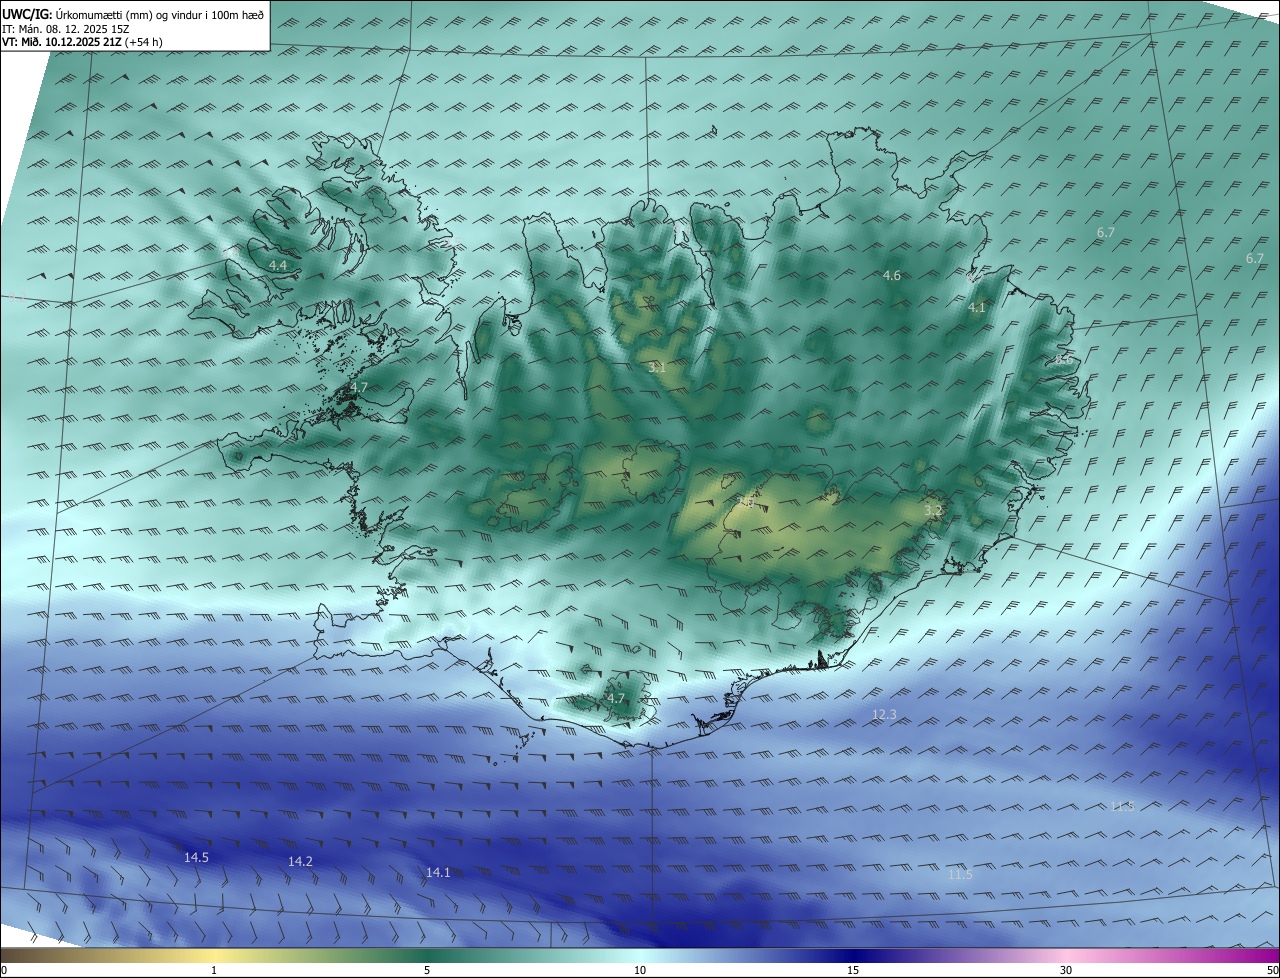Viewport: 1280px width, 978px height.
Task: Click the colour scale tick labelled 5
Action: 427,970
